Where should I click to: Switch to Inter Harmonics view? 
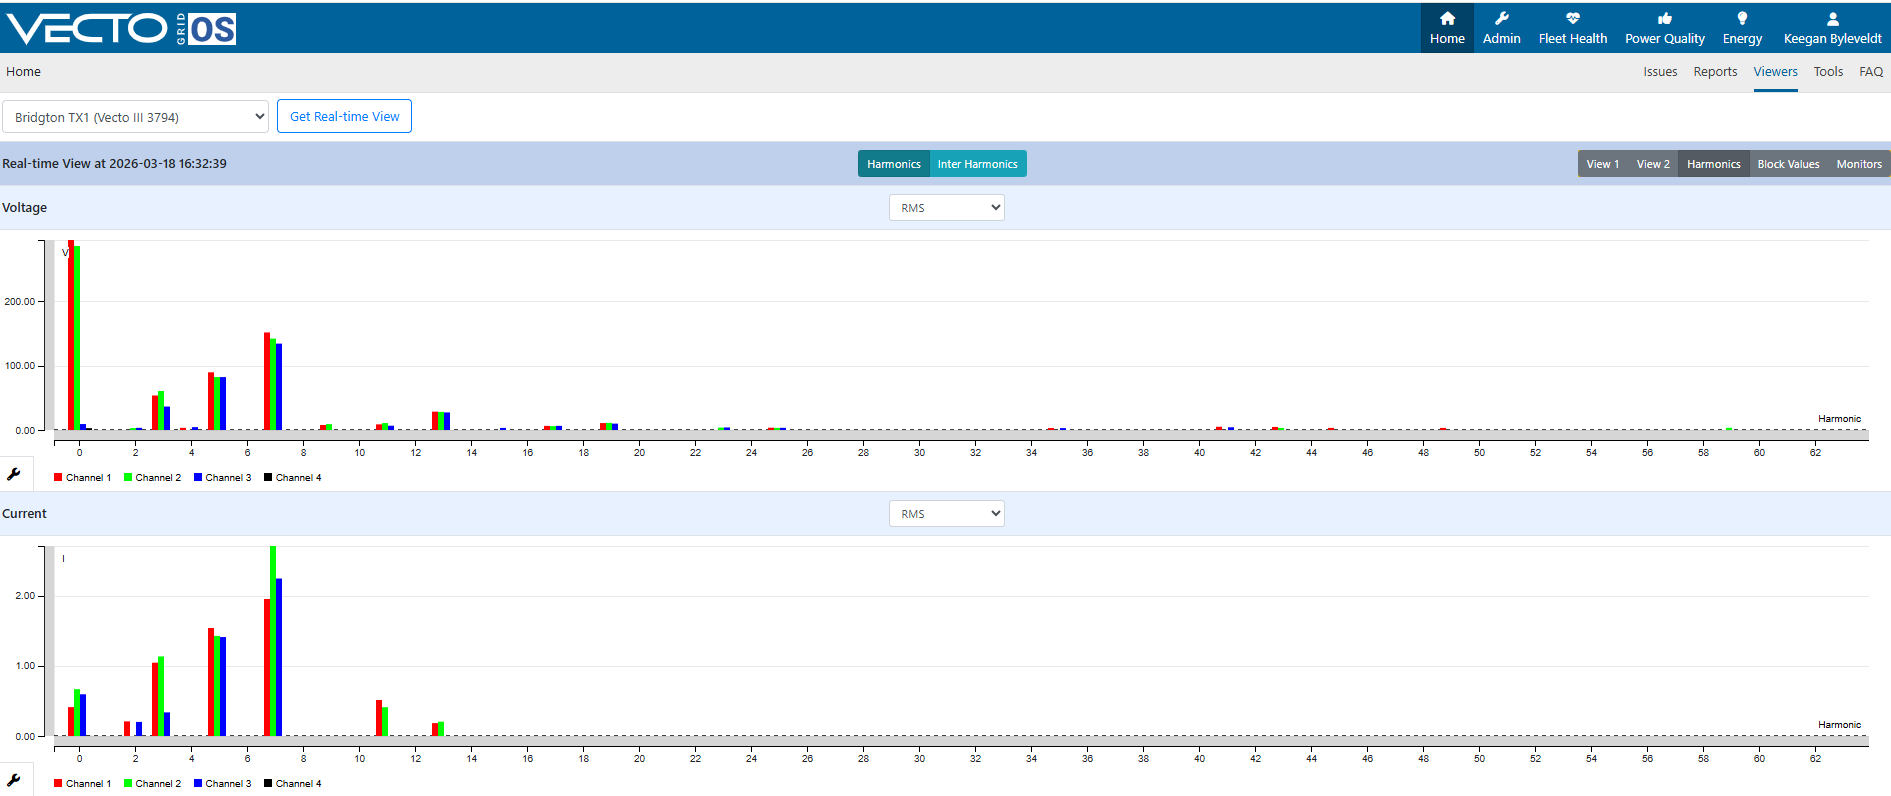(x=977, y=164)
